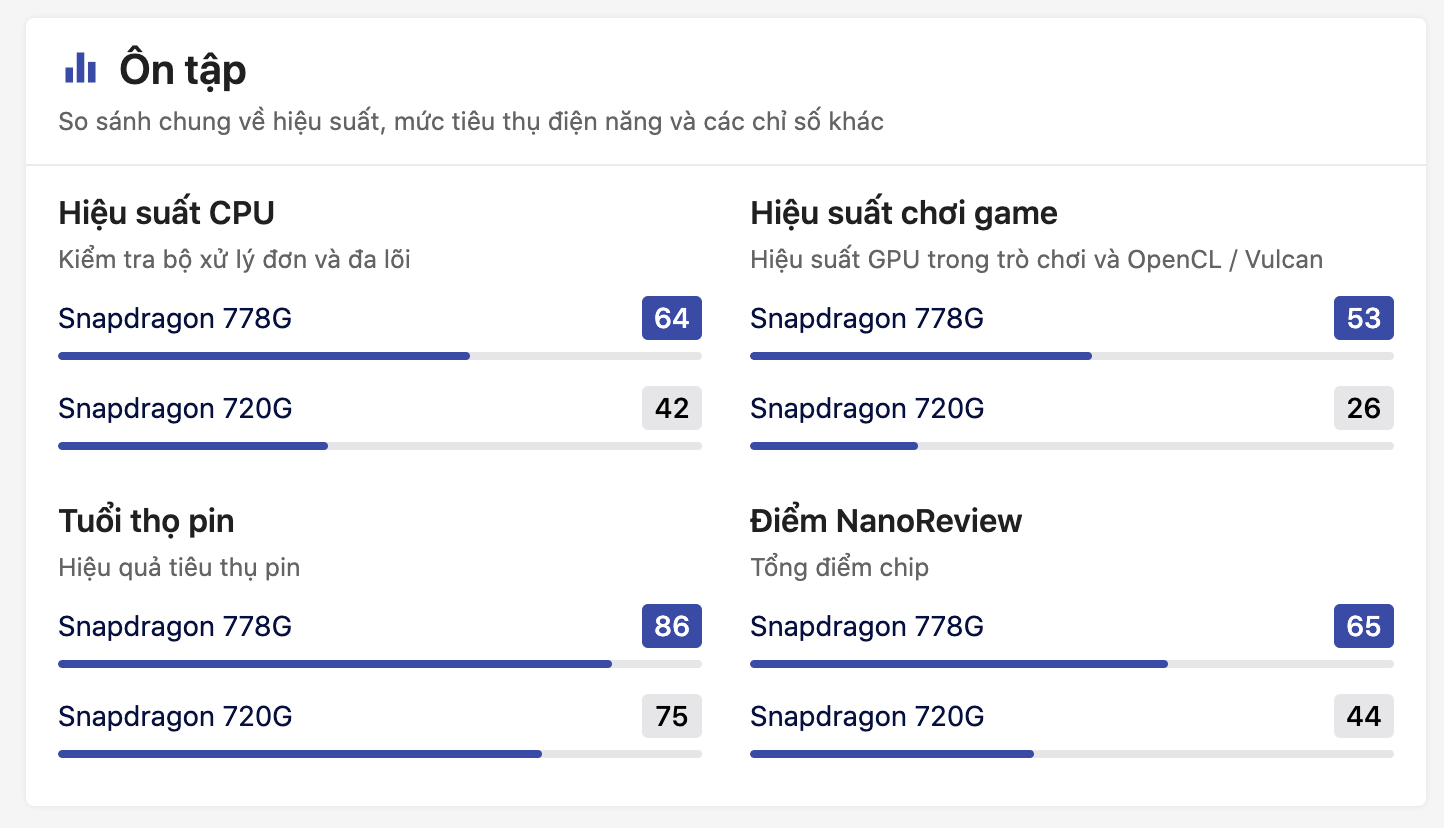This screenshot has height=828, width=1444.
Task: Click Snapdragon 720G label under Điểm NanoReview
Action: [867, 716]
